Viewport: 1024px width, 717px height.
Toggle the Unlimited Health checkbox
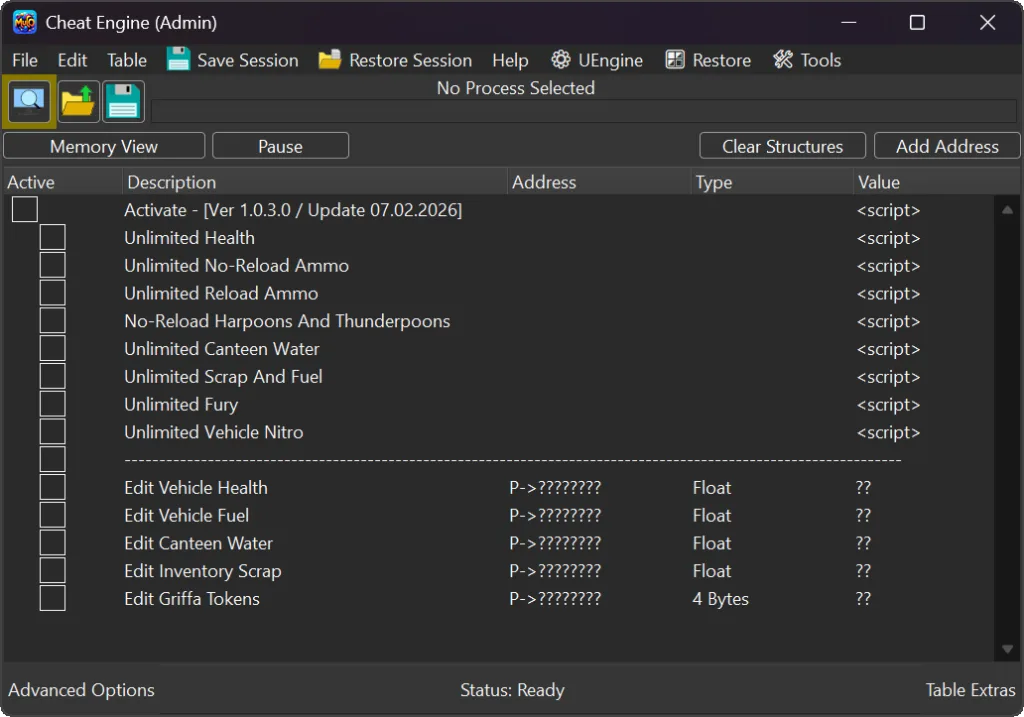[x=52, y=238]
